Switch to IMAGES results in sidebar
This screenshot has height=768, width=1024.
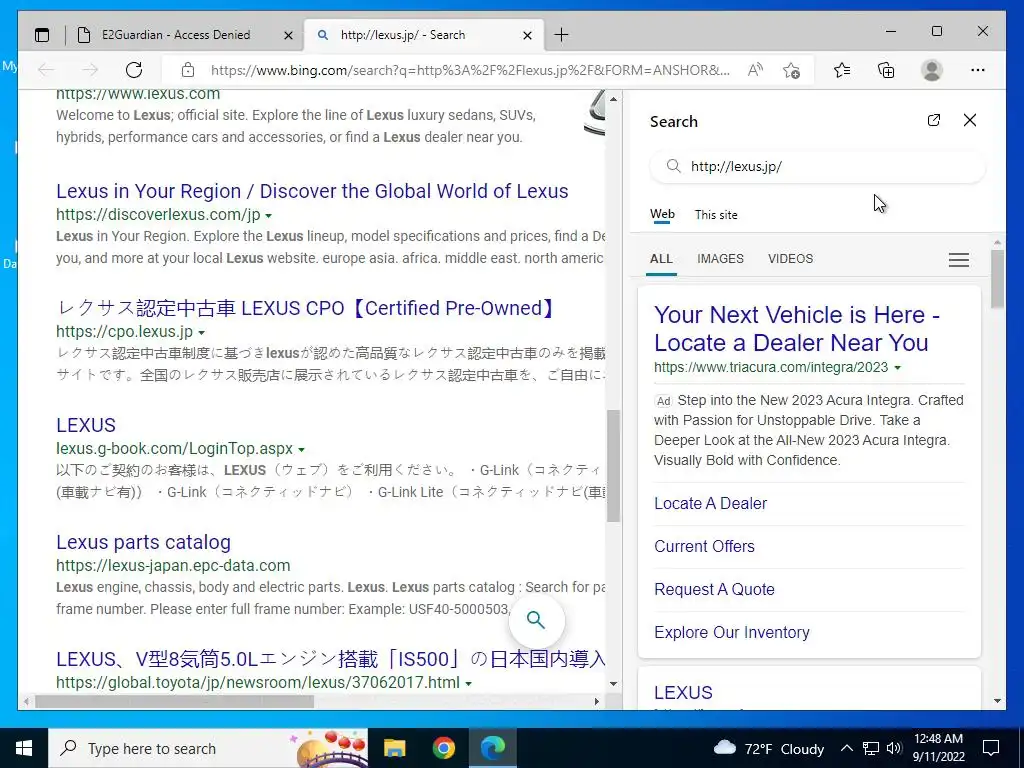tap(720, 259)
